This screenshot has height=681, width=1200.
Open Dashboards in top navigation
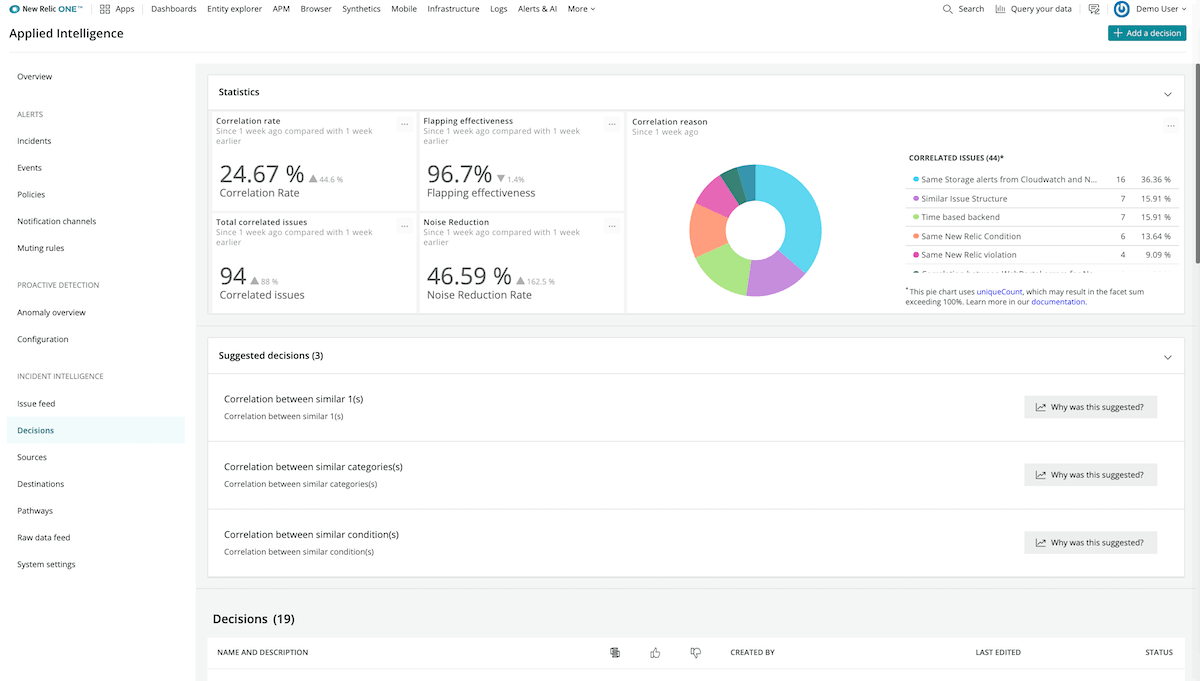174,9
